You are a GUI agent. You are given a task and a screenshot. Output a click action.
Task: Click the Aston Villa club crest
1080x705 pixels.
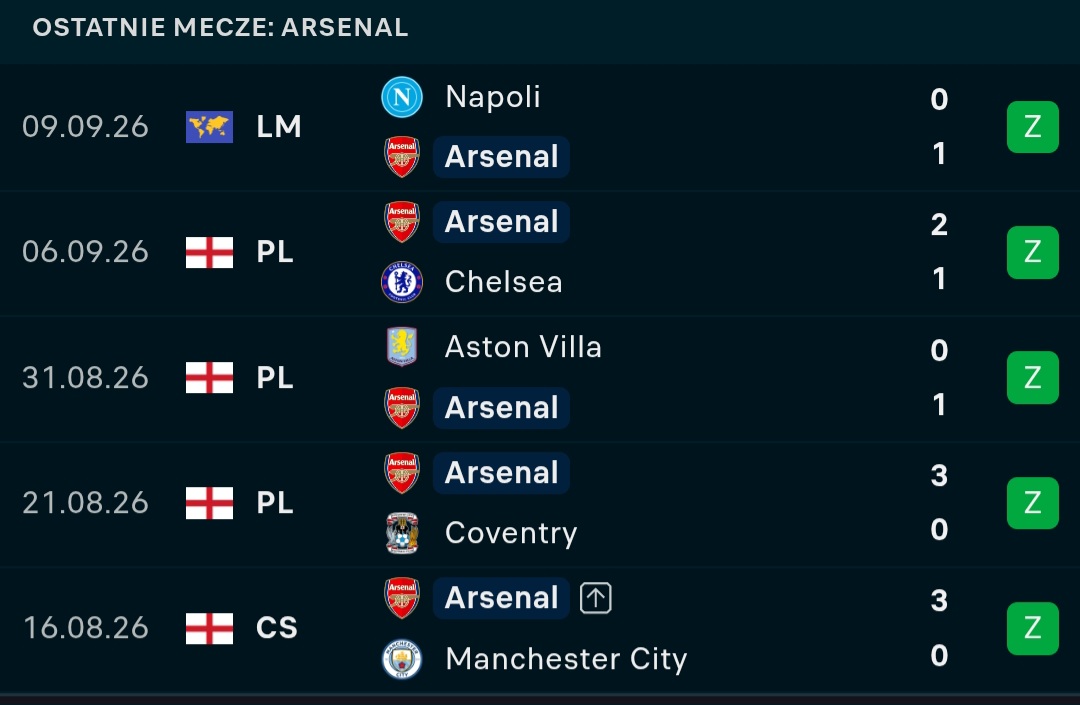[x=402, y=346]
